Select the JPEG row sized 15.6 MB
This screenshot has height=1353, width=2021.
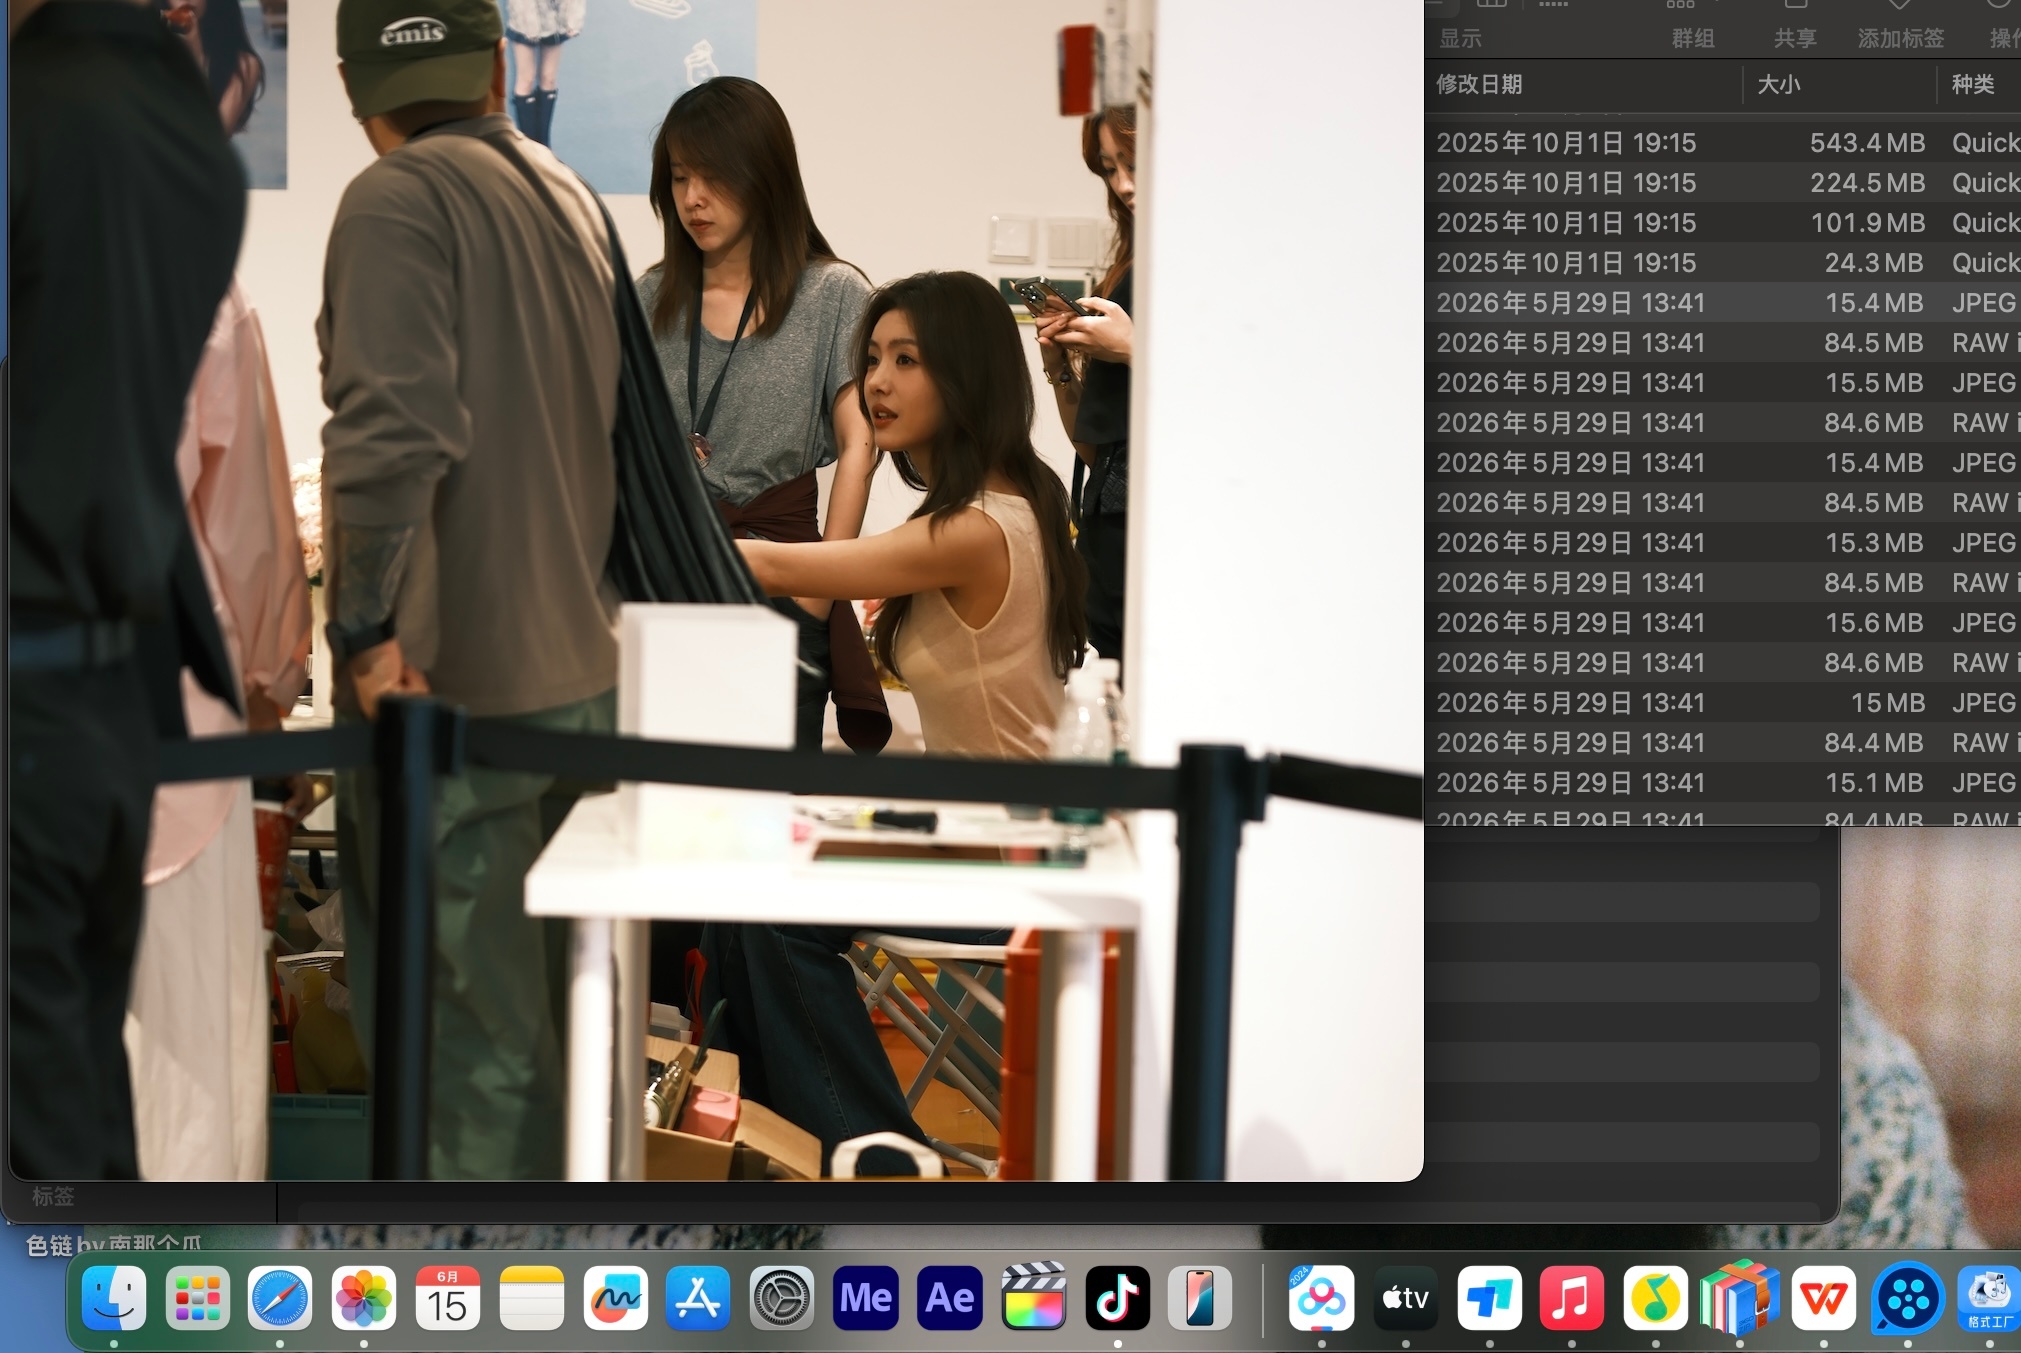[x=1722, y=623]
